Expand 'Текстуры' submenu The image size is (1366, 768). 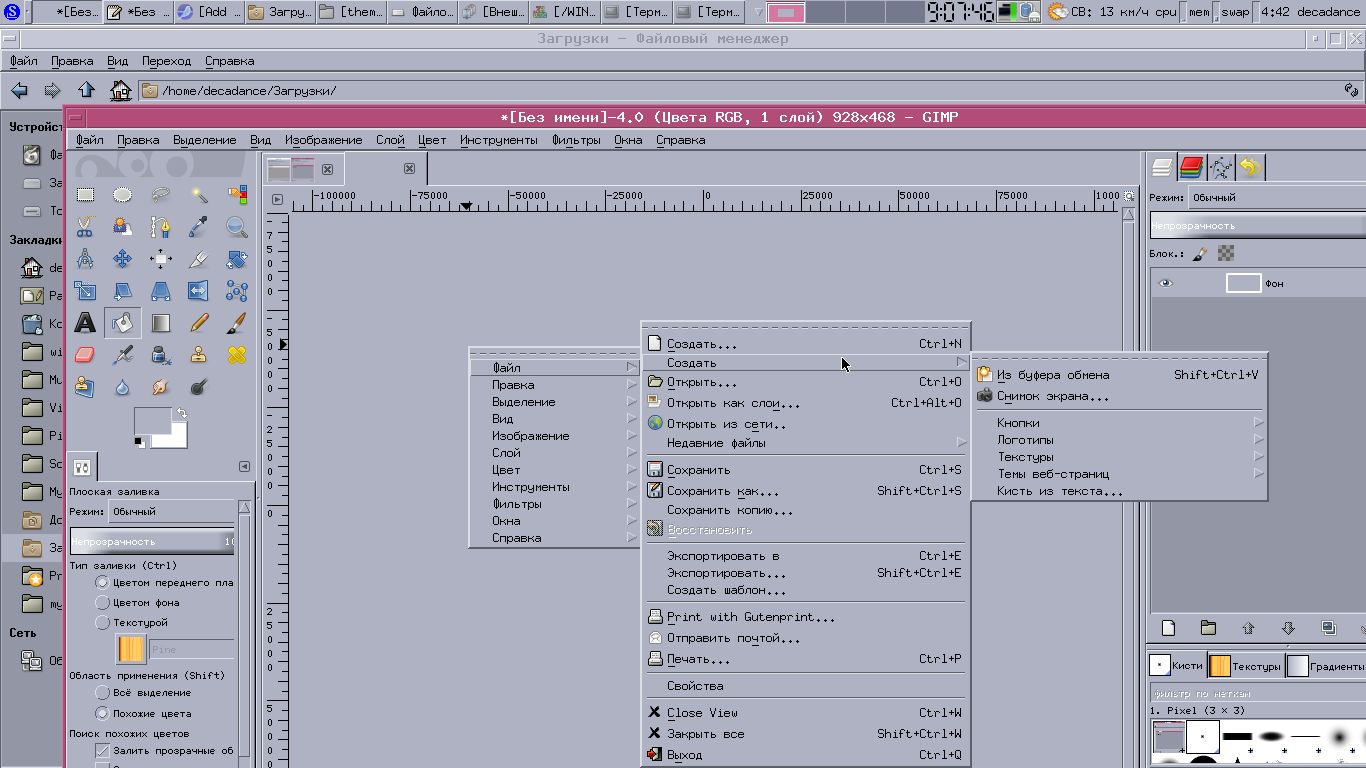(1119, 456)
